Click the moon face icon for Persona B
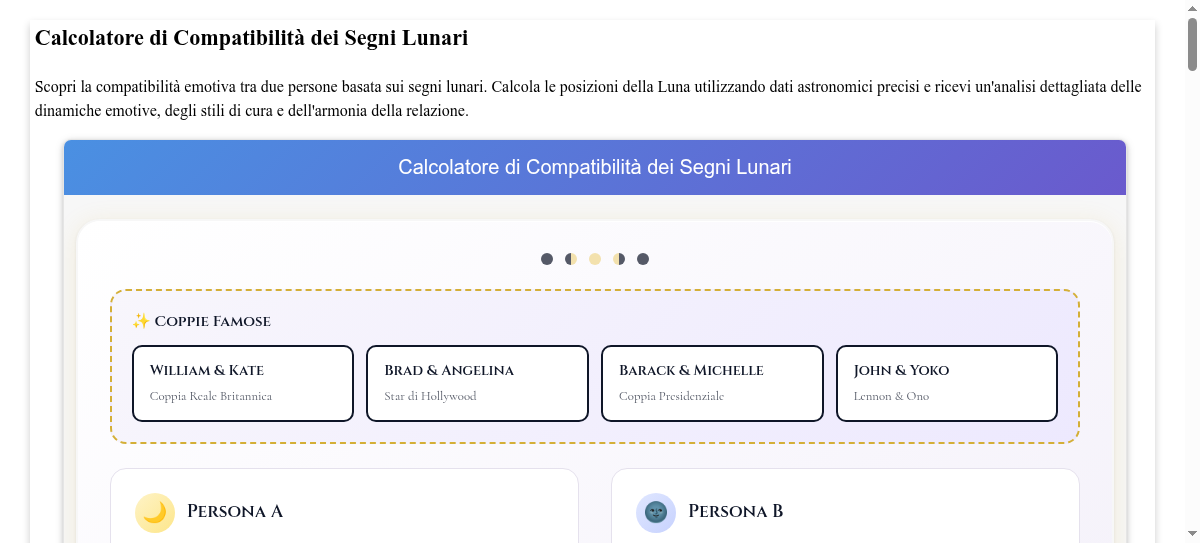 656,513
